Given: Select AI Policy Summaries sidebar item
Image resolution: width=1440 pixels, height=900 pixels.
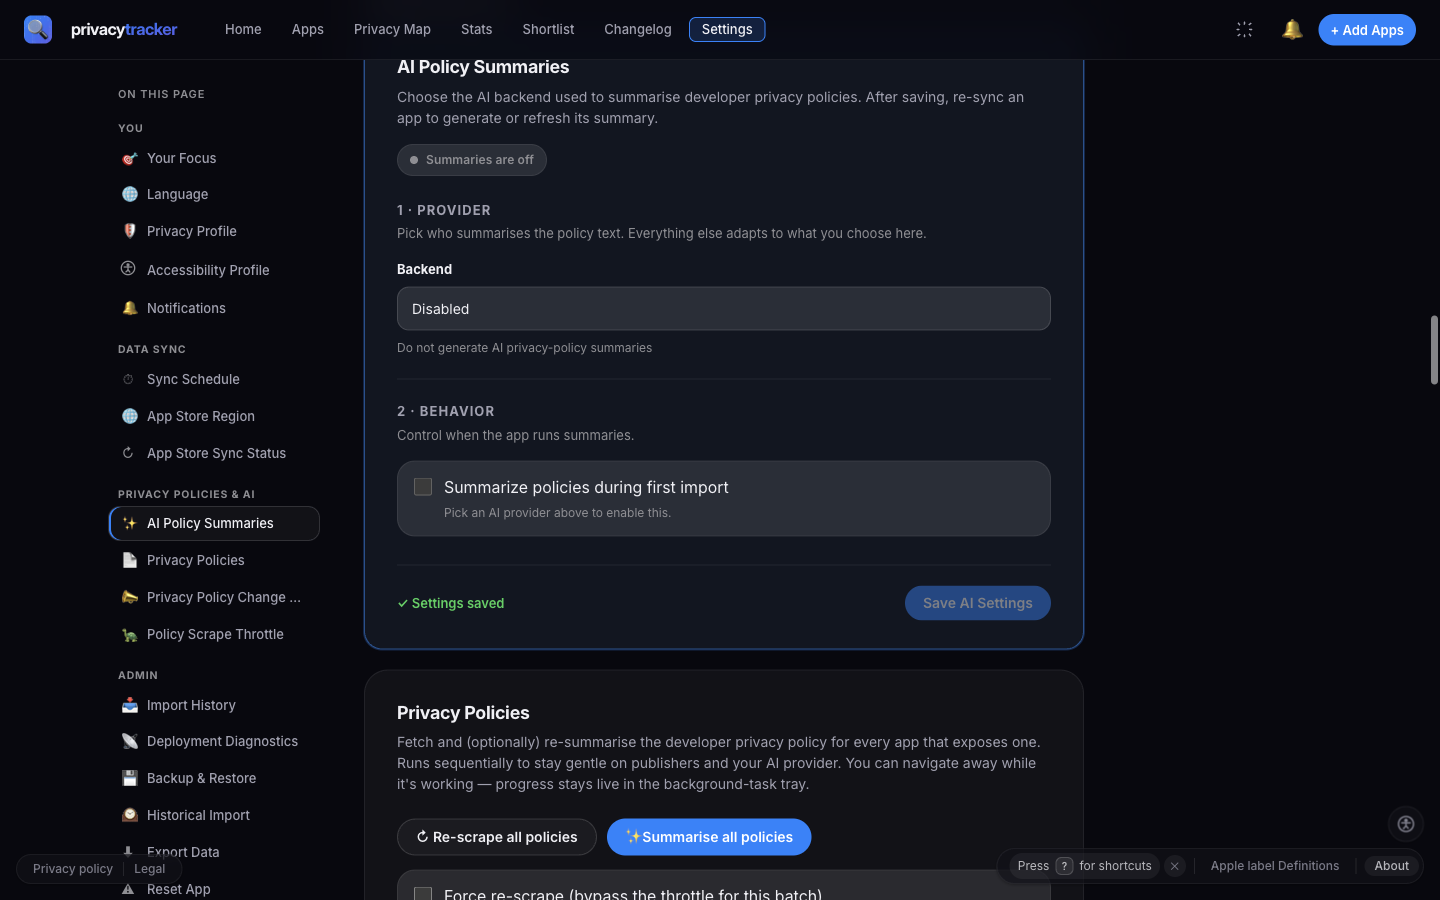Looking at the screenshot, I should [x=214, y=523].
